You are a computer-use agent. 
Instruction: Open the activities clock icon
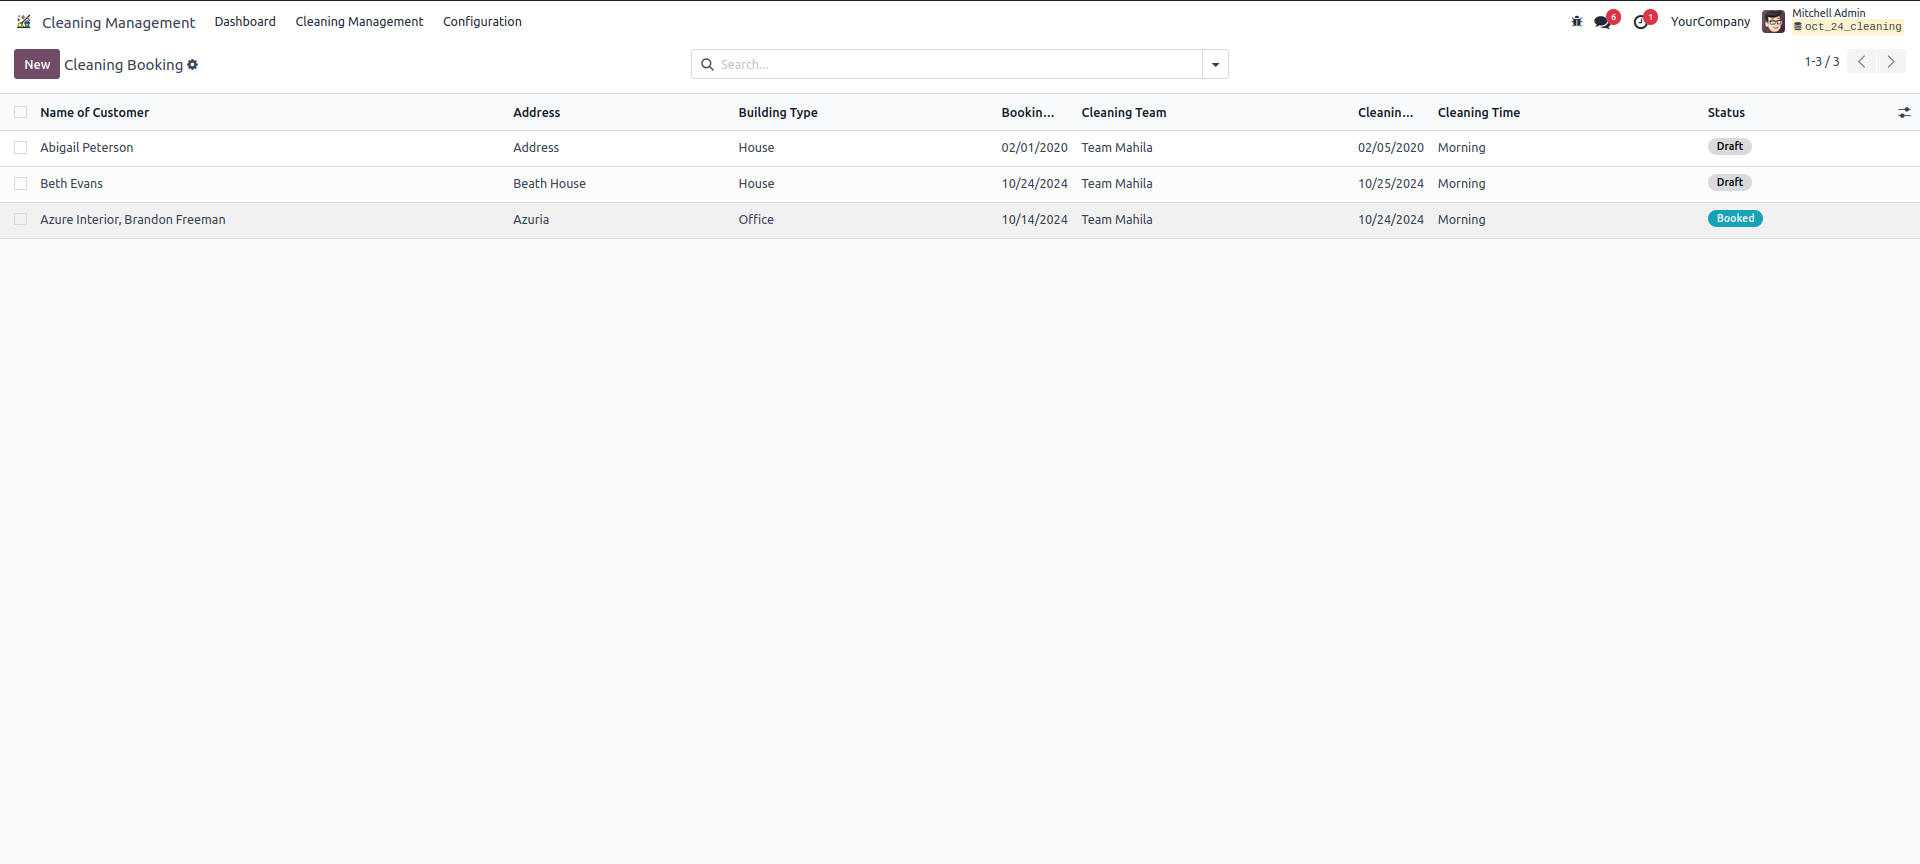point(1641,22)
